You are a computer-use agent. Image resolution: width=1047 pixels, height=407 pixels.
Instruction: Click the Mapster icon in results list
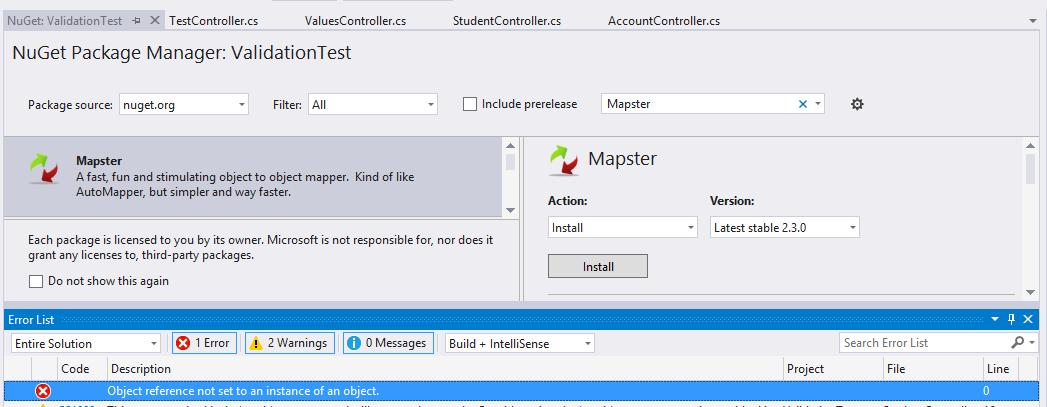point(45,169)
